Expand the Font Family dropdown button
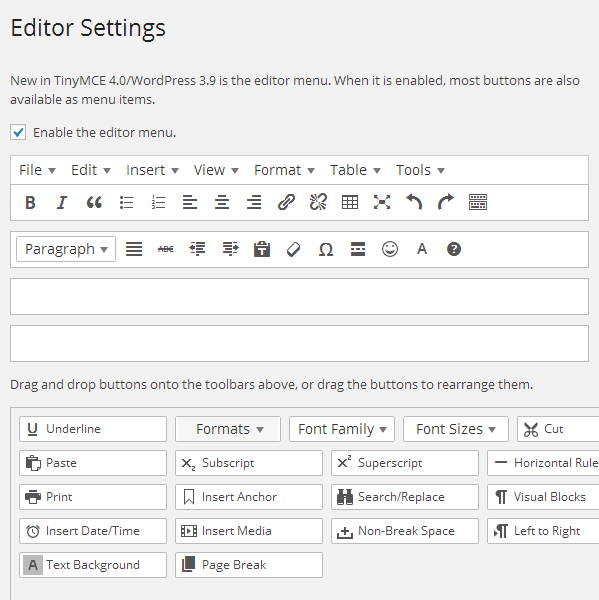Viewport: 599px width, 600px height. [x=342, y=429]
